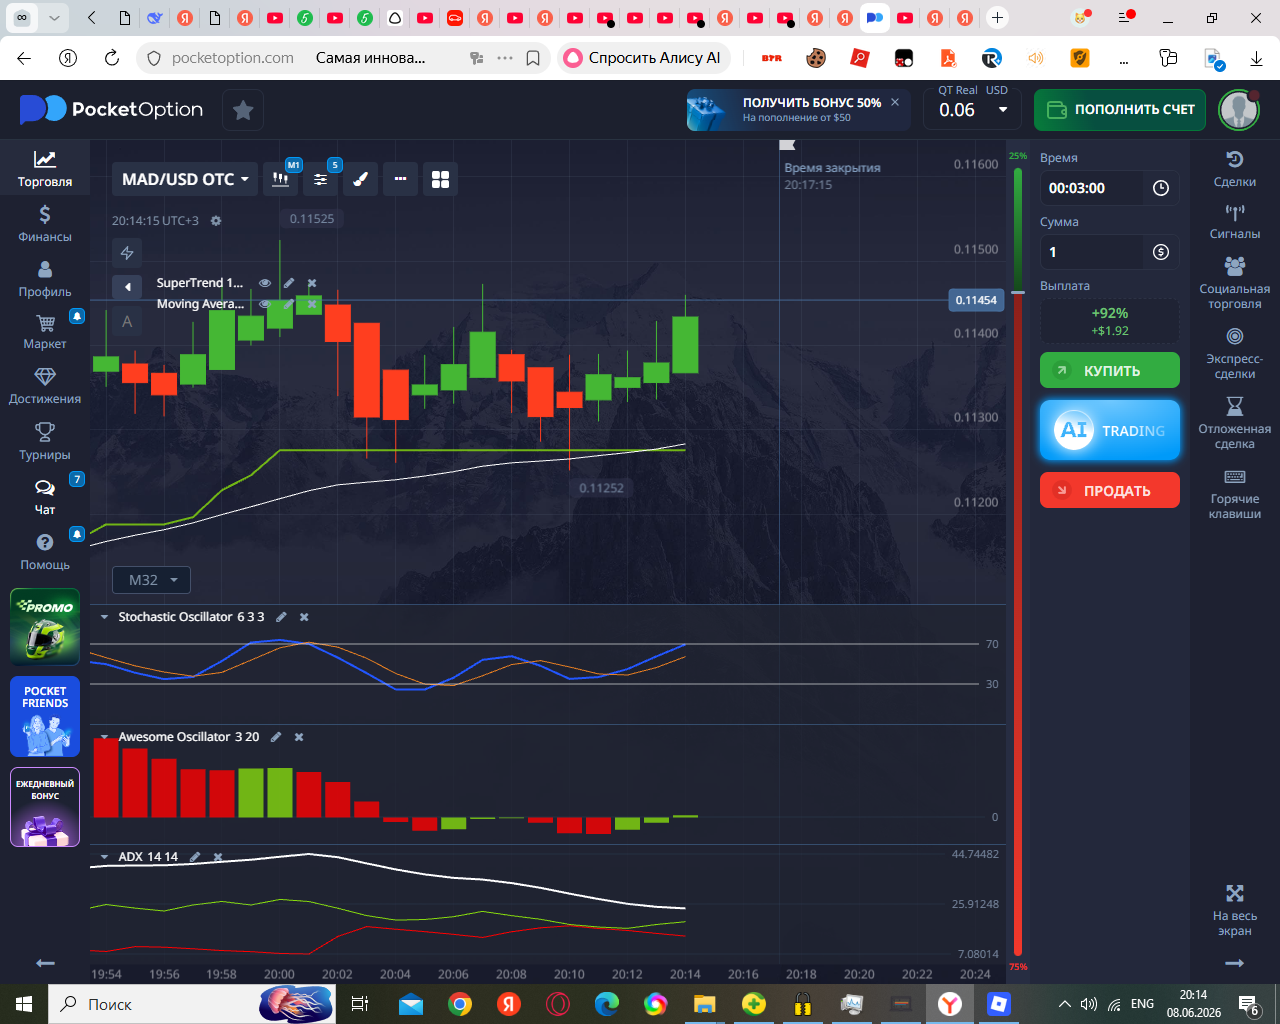Open the Trades history panel
Screen dimensions: 1280x1024
tap(1235, 169)
